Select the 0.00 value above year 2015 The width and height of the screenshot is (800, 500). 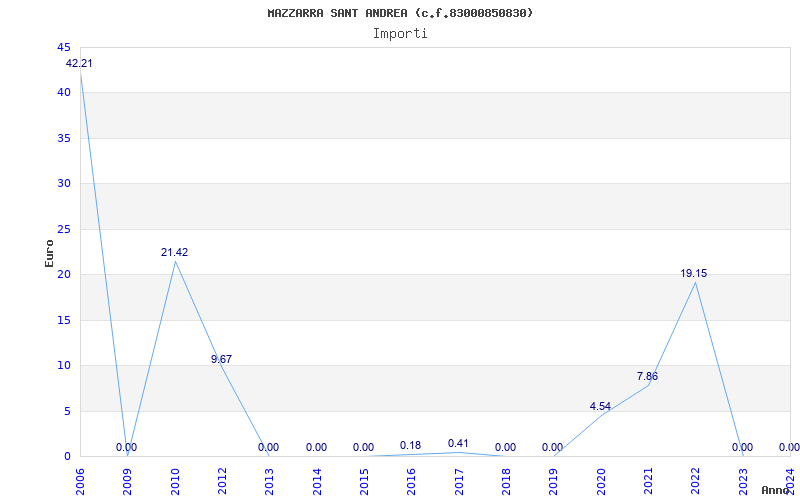pyautogui.click(x=363, y=447)
